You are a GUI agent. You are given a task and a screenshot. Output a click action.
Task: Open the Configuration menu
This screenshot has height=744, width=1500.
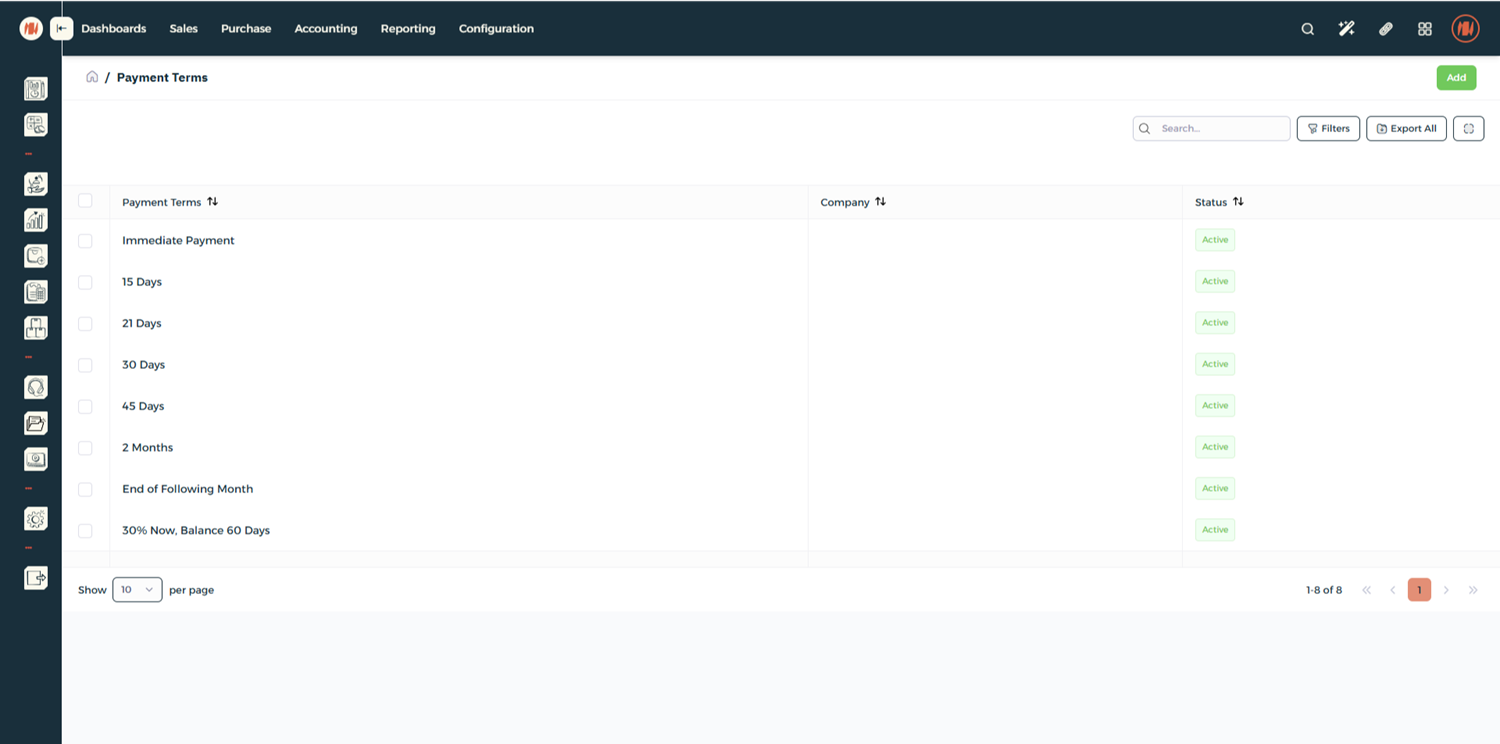pos(496,29)
